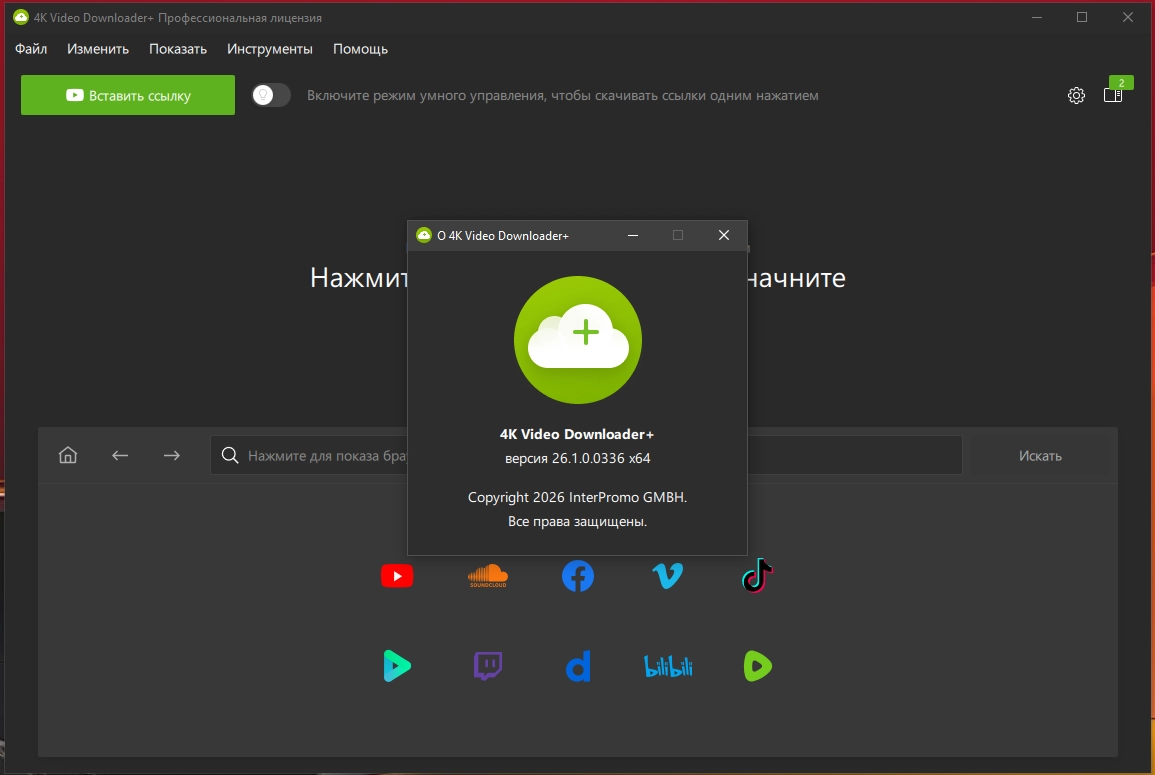Click the Все права защищены text
This screenshot has width=1155, height=775.
(578, 522)
